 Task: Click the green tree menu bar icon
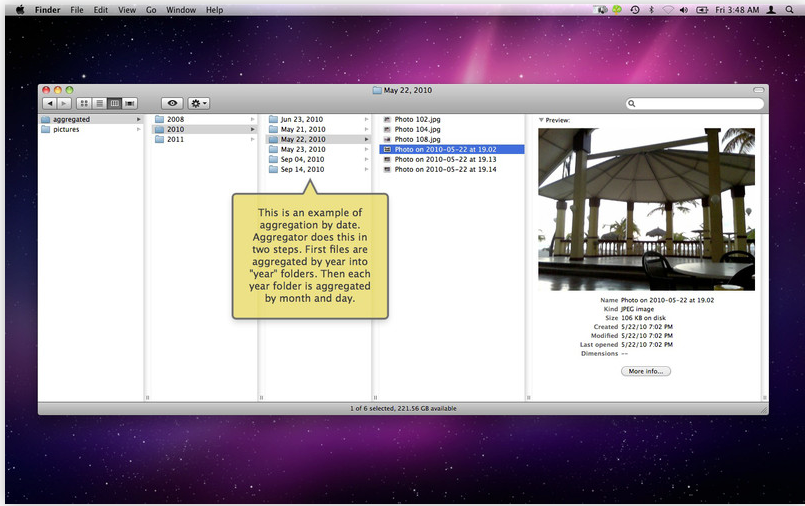617,10
